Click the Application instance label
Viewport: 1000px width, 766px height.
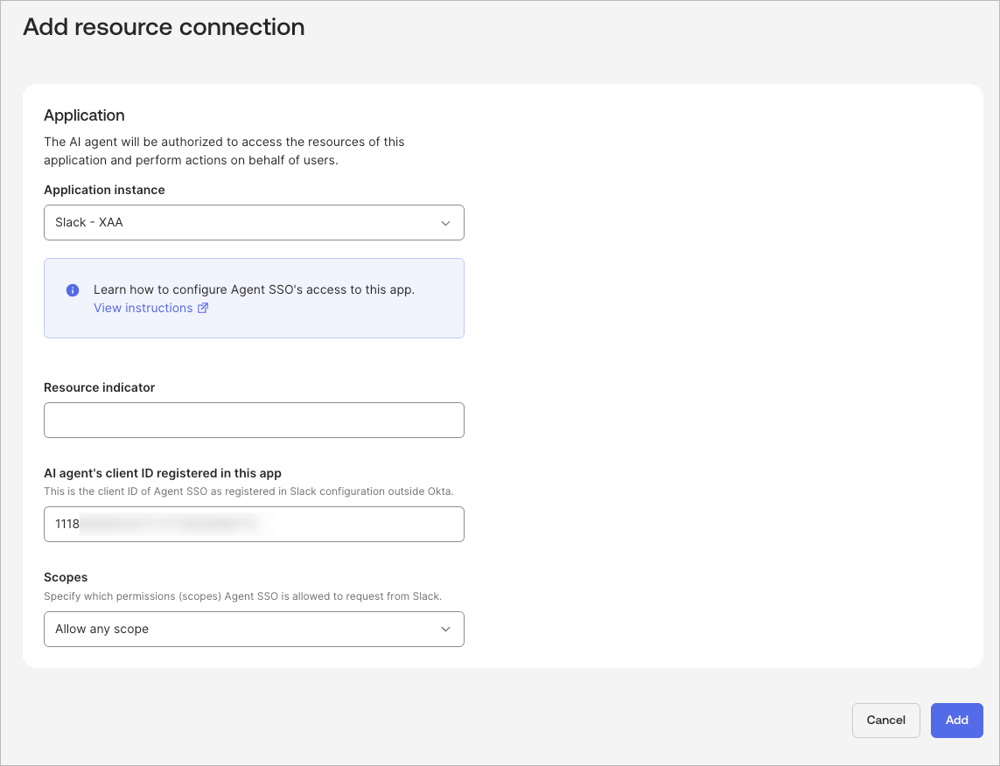pyautogui.click(x=105, y=190)
